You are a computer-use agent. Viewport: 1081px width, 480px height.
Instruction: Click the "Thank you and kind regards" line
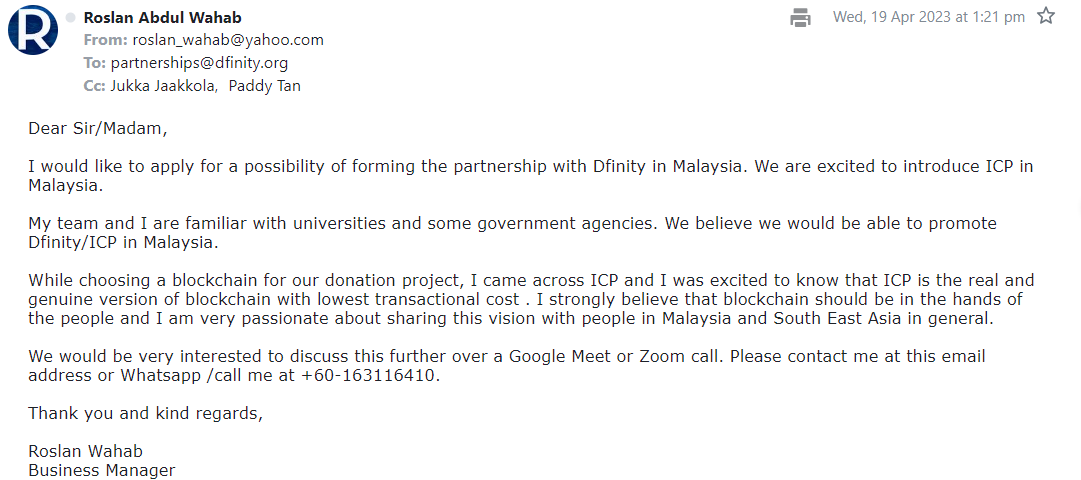click(145, 413)
